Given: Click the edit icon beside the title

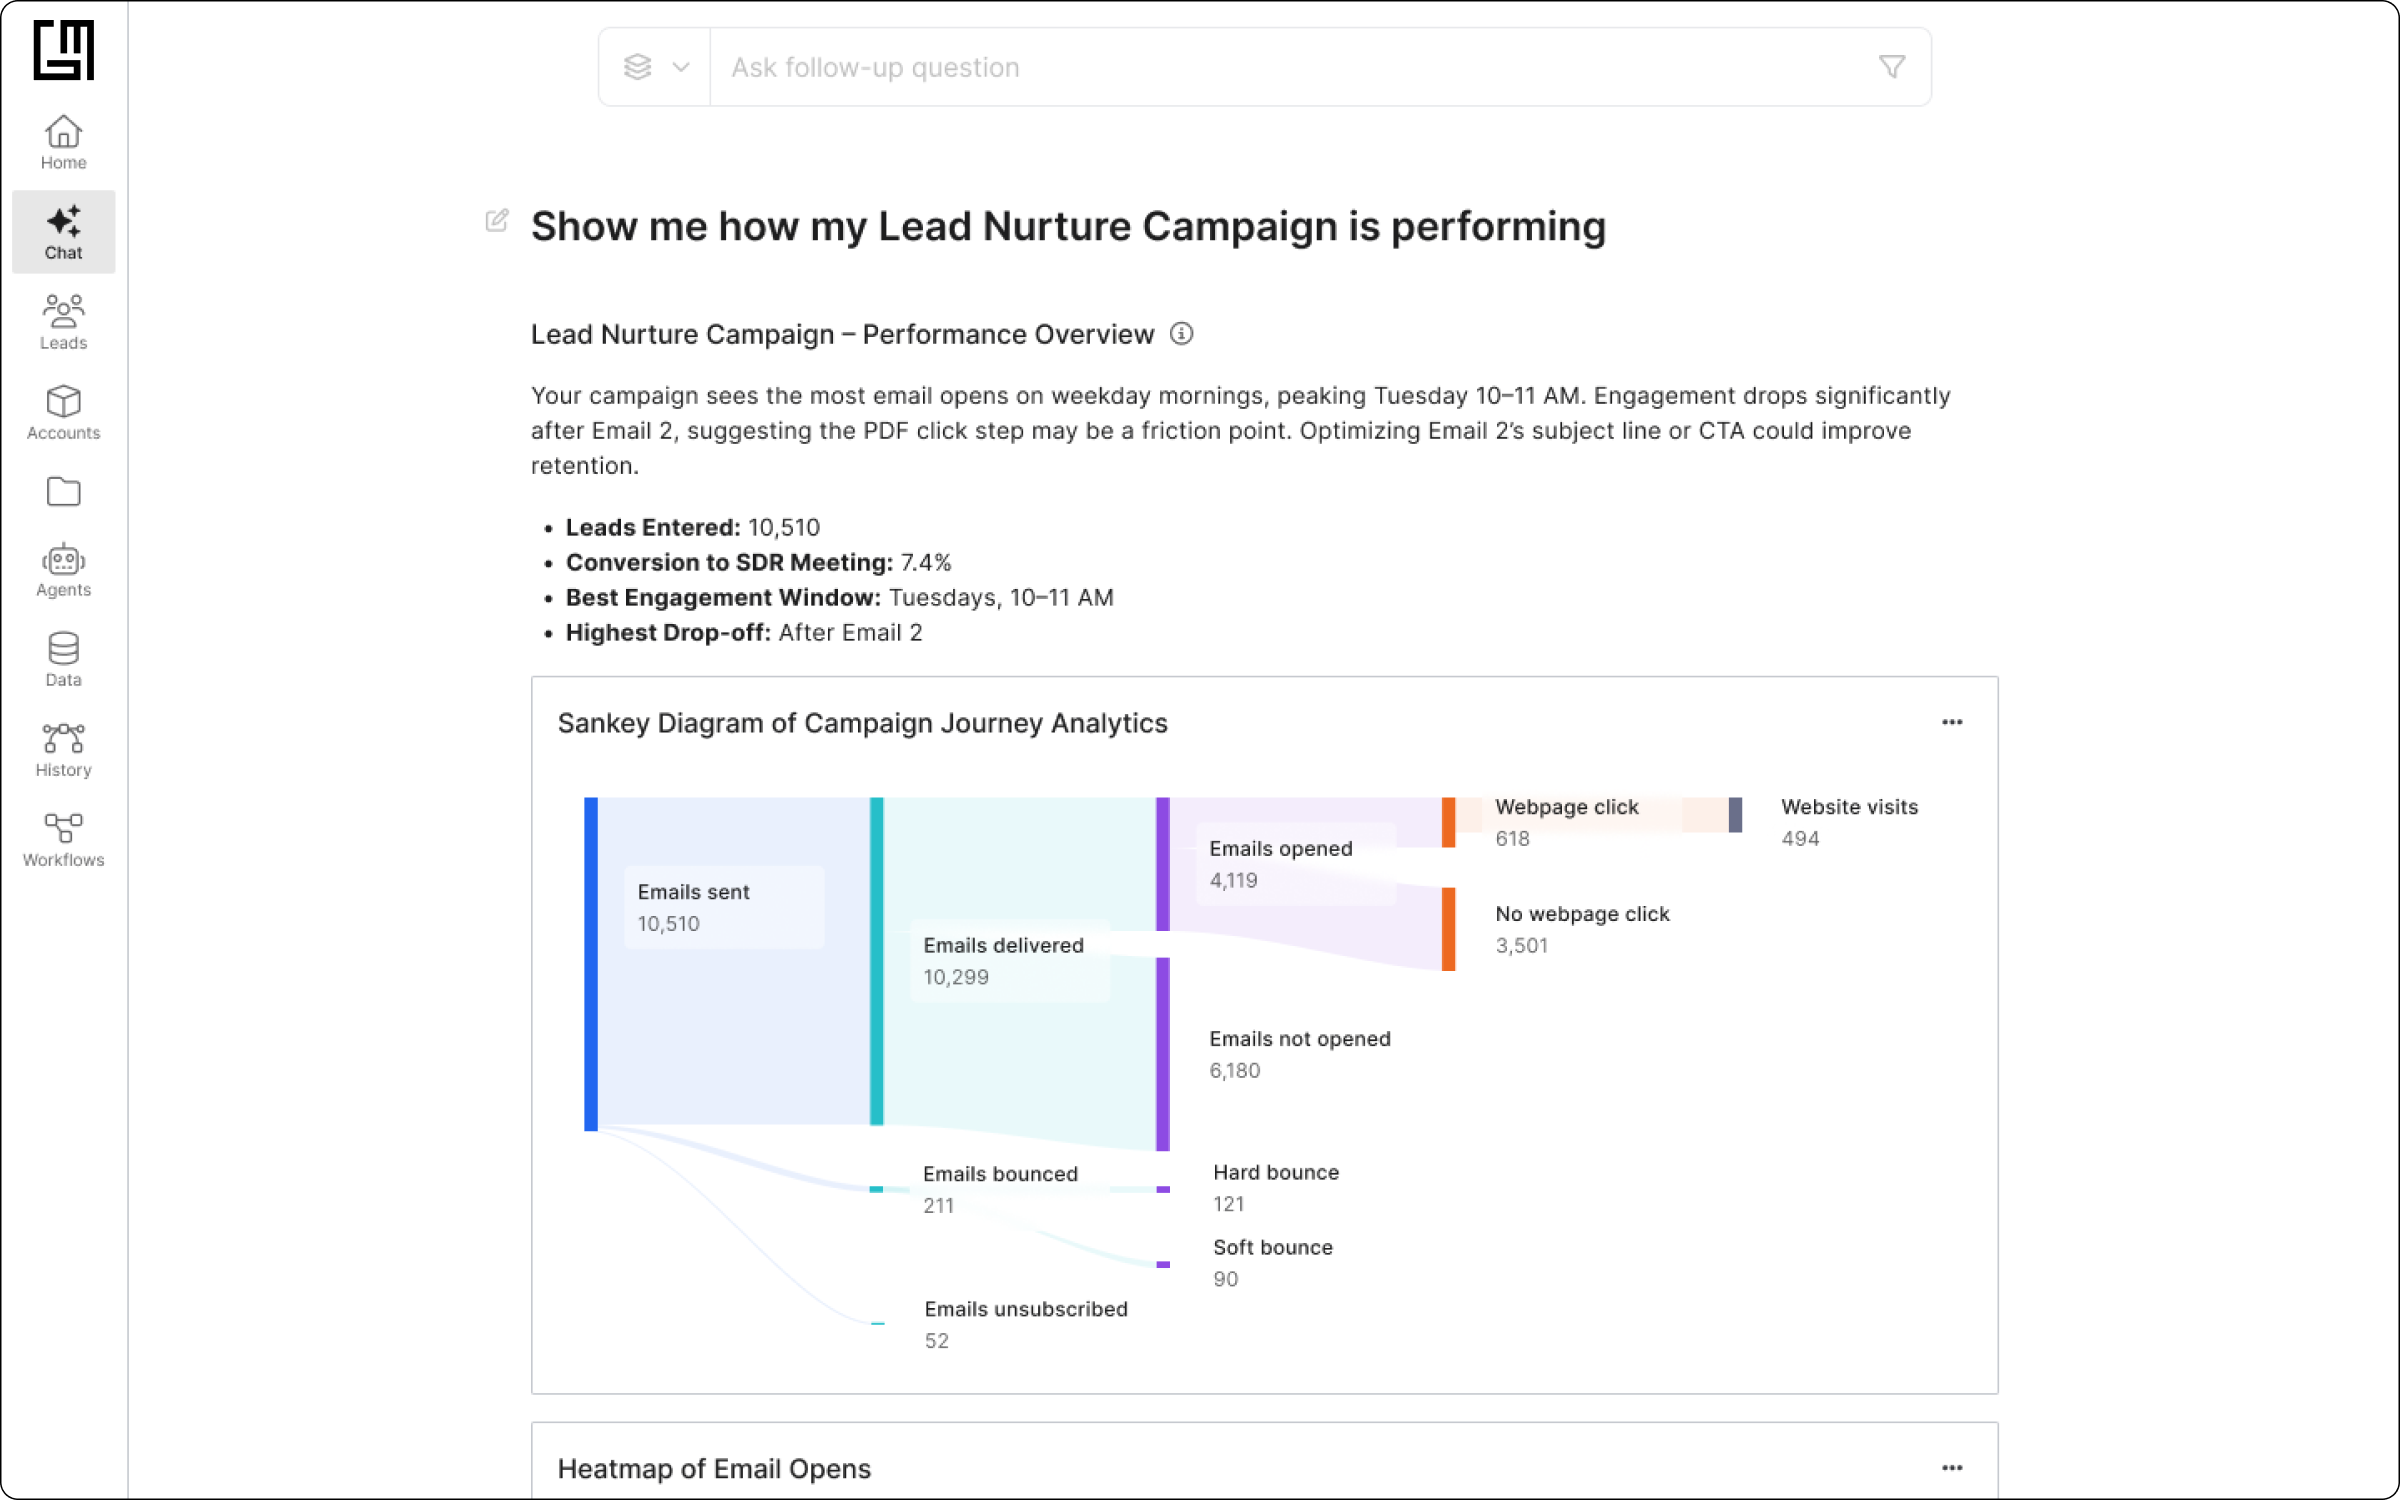Looking at the screenshot, I should pyautogui.click(x=497, y=221).
